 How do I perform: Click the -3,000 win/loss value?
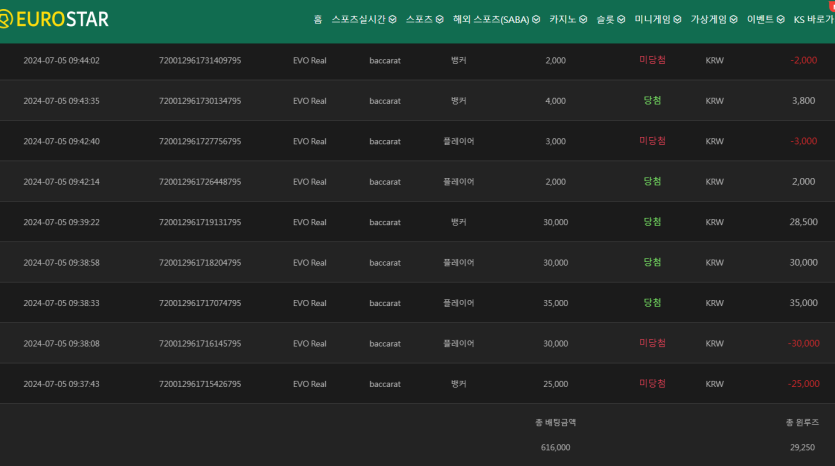(x=804, y=142)
